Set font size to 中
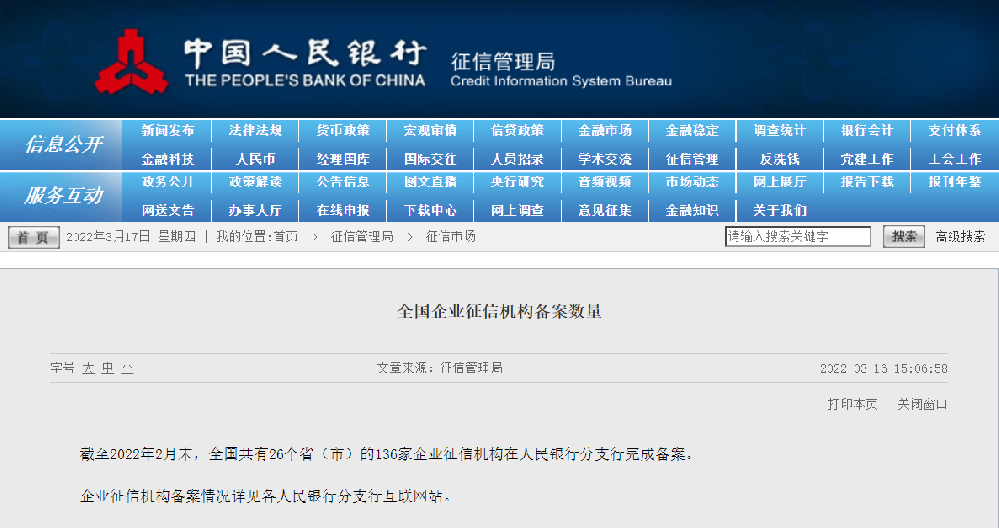The width and height of the screenshot is (999, 528). click(x=108, y=368)
